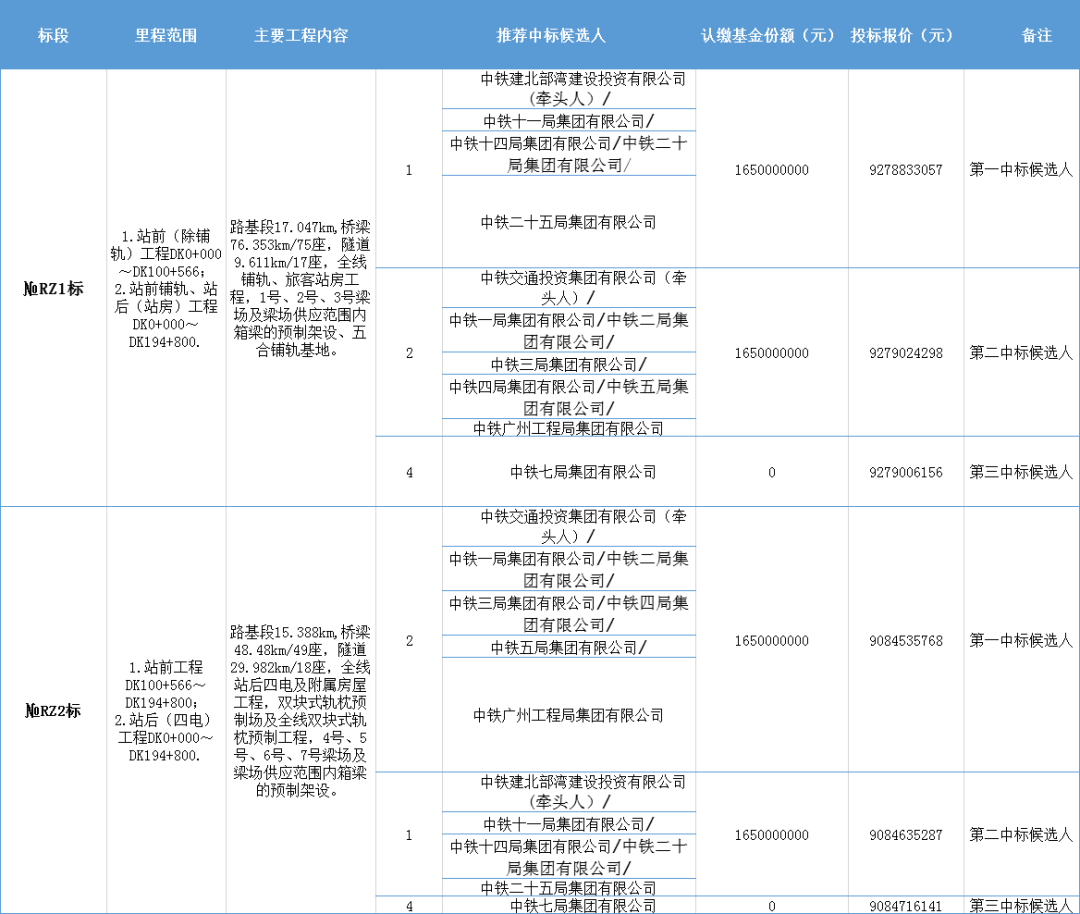Screen dimensions: 1080x914
Task: Click 第二中标候选人 in the 9279024298 row
Action: tap(1021, 353)
